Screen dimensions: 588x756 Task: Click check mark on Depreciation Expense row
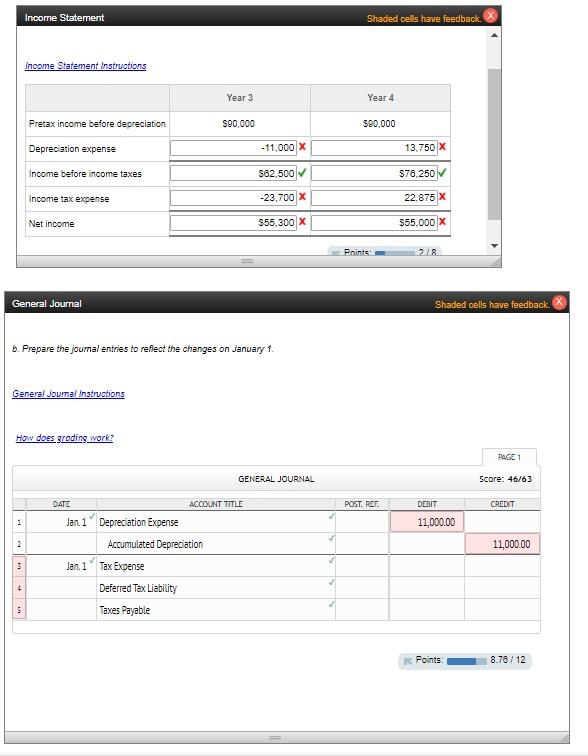click(x=331, y=516)
